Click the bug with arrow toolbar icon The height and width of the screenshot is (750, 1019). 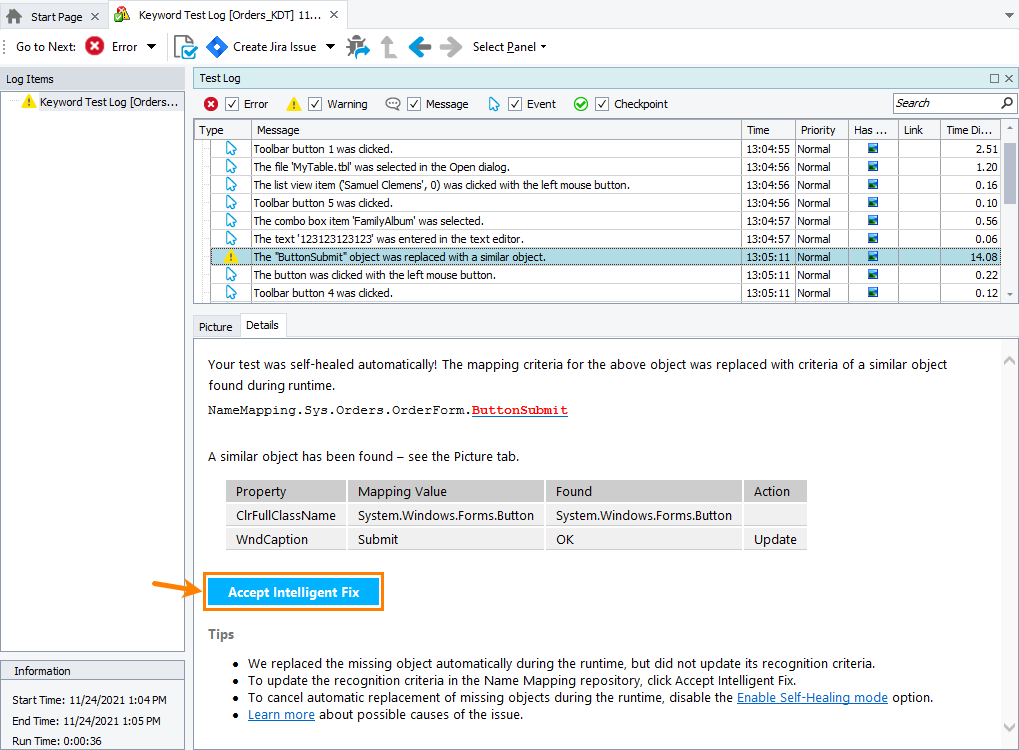(x=357, y=46)
